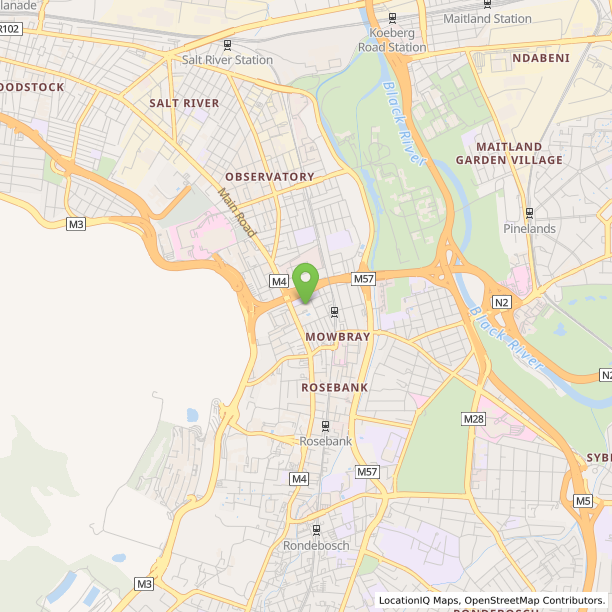Open the LocationIQ Maps OpenStreetMap attribution
612x612 pixels.
492,600
